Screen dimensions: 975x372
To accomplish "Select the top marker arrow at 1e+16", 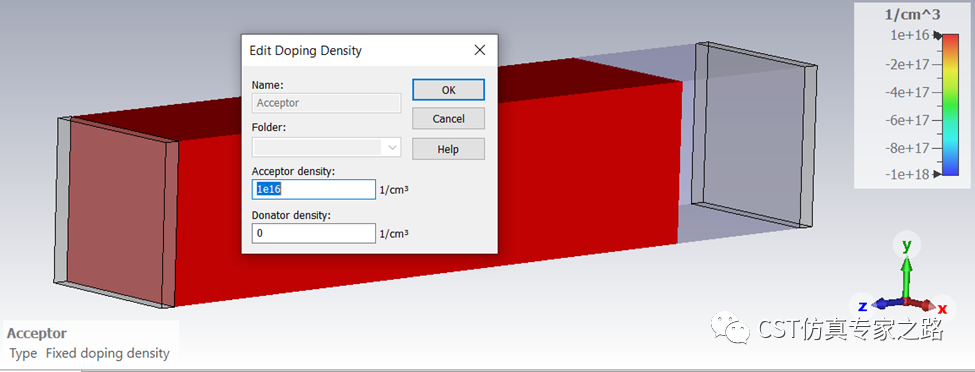I will pyautogui.click(x=937, y=36).
